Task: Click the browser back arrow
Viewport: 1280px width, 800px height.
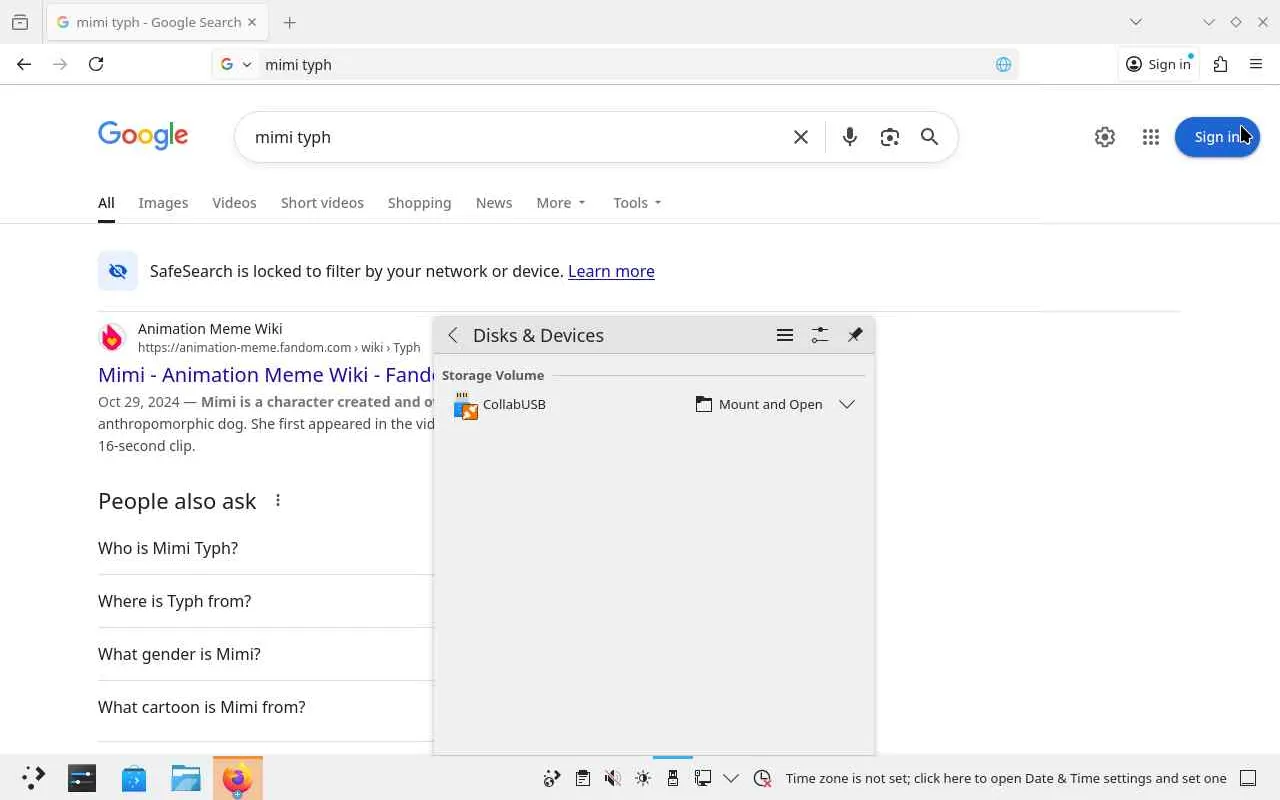Action: (x=24, y=64)
